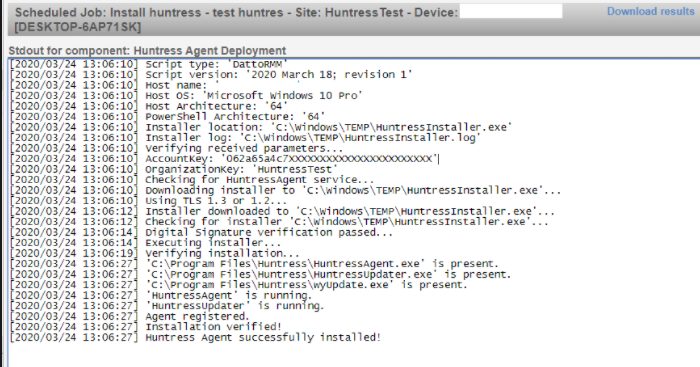Image resolution: width=700 pixels, height=367 pixels.
Task: Click the 'Executing installer...' log line
Action: (x=146, y=242)
